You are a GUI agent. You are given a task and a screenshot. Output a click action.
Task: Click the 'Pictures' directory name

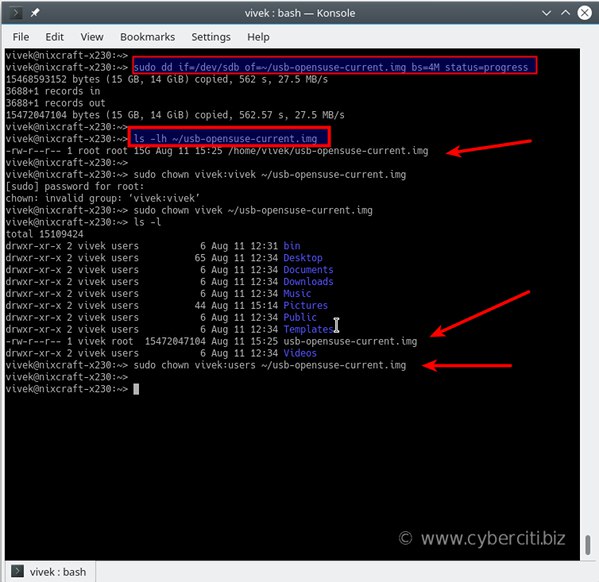(x=306, y=305)
